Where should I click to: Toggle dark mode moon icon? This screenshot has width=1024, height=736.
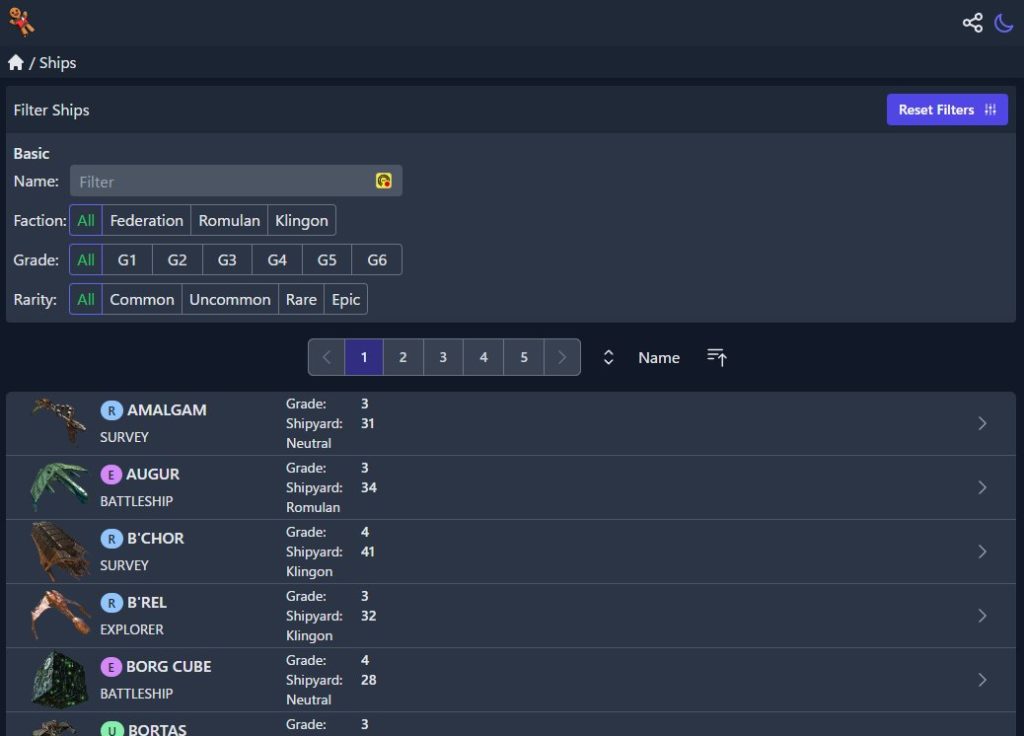tap(1004, 23)
